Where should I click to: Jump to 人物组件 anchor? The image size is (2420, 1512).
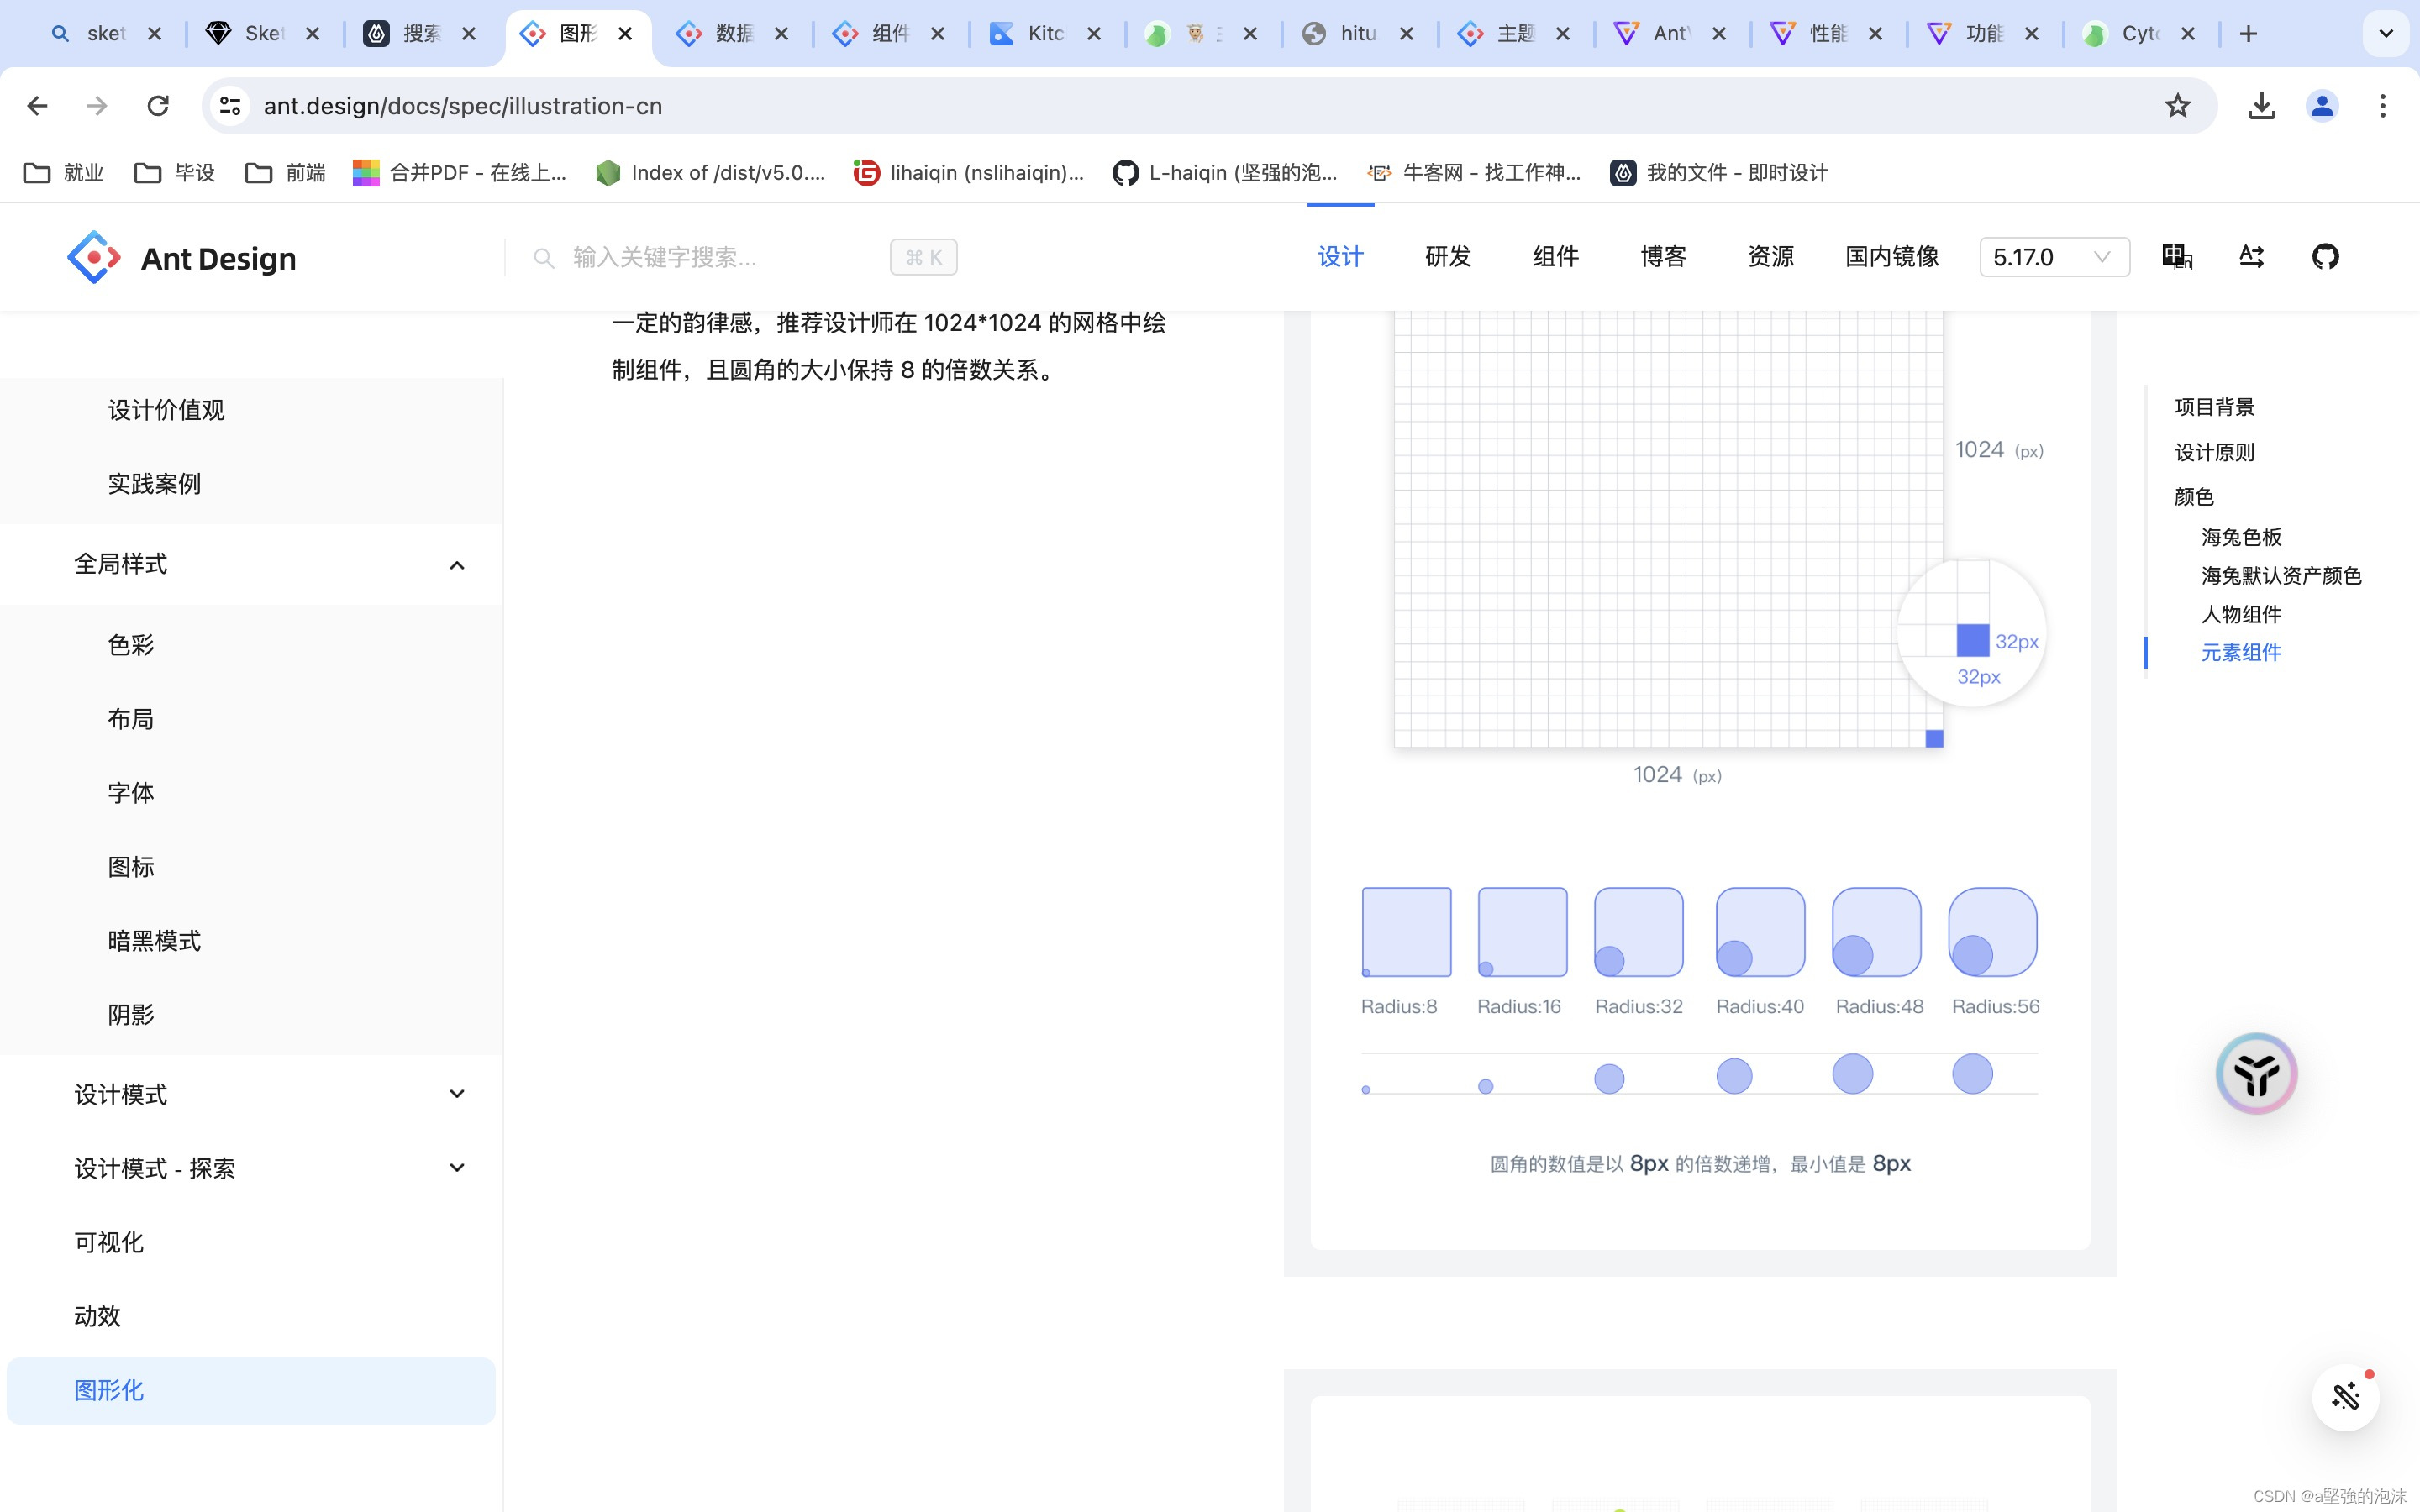coord(2241,614)
